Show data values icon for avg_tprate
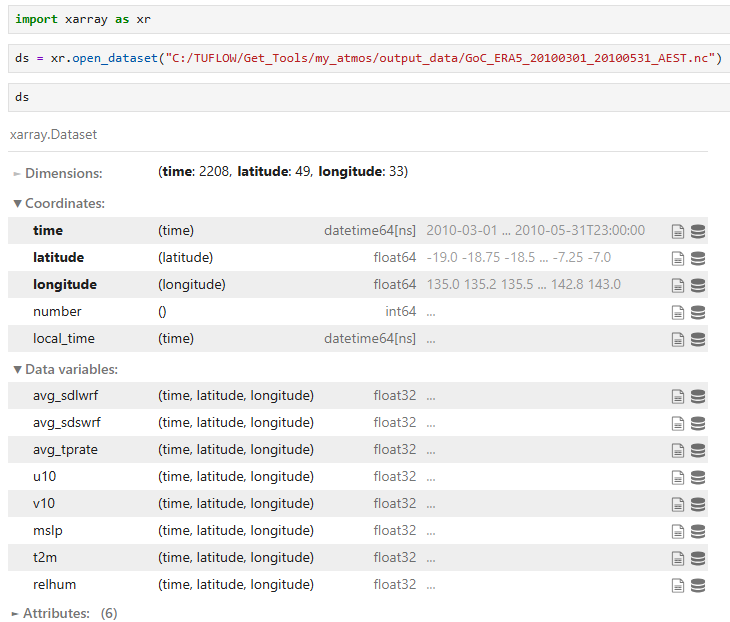This screenshot has height=622, width=730. (698, 450)
